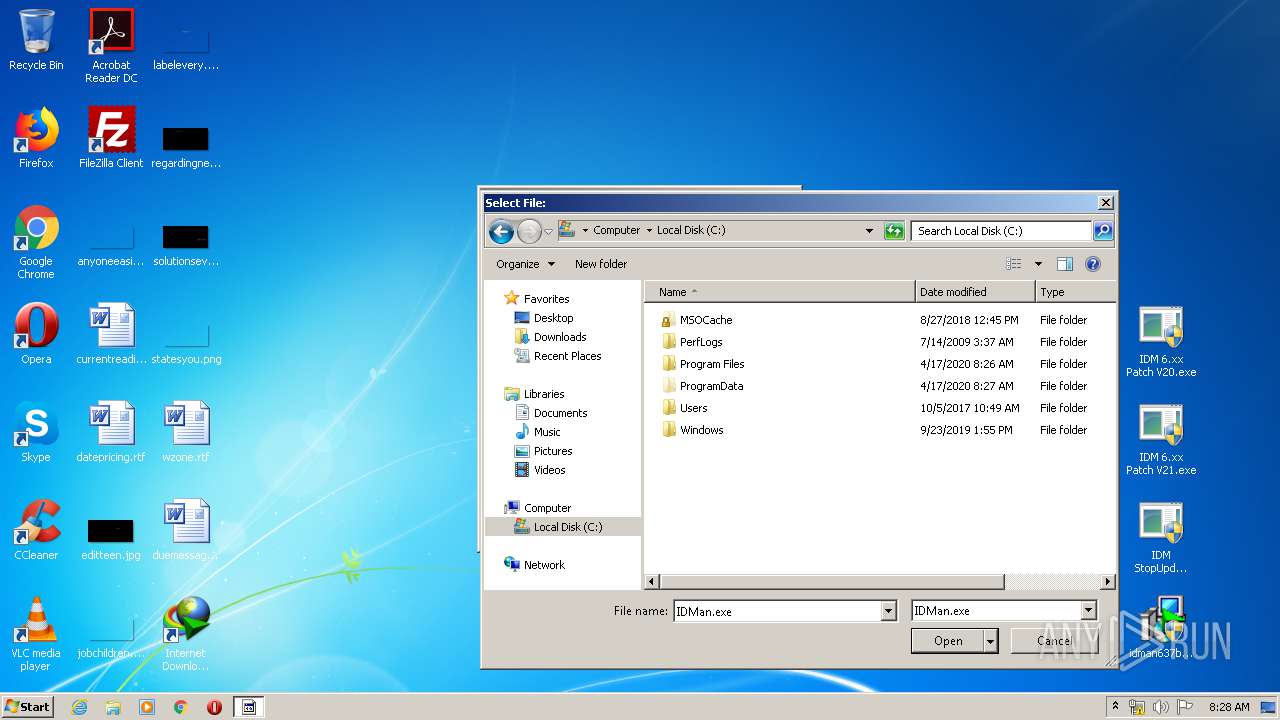Image resolution: width=1280 pixels, height=720 pixels.
Task: Select Downloads under Favorites
Action: 560,337
